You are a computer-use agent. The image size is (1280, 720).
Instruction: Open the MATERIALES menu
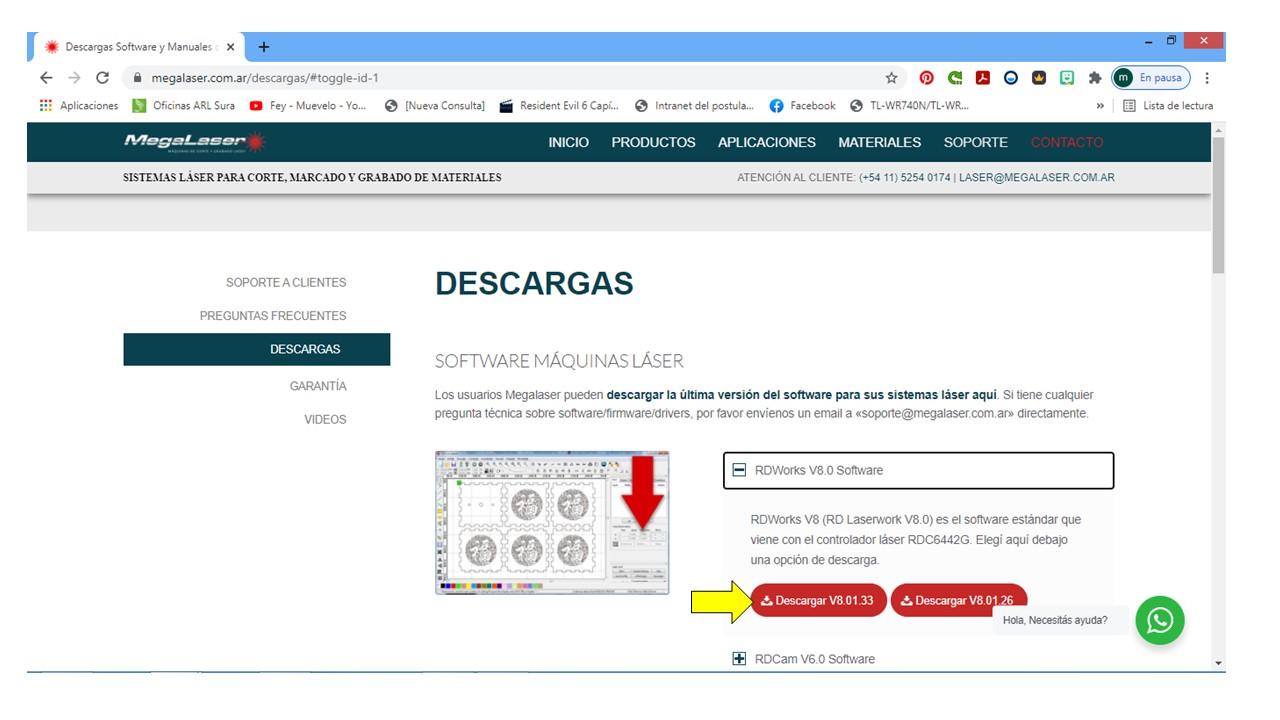pos(879,143)
